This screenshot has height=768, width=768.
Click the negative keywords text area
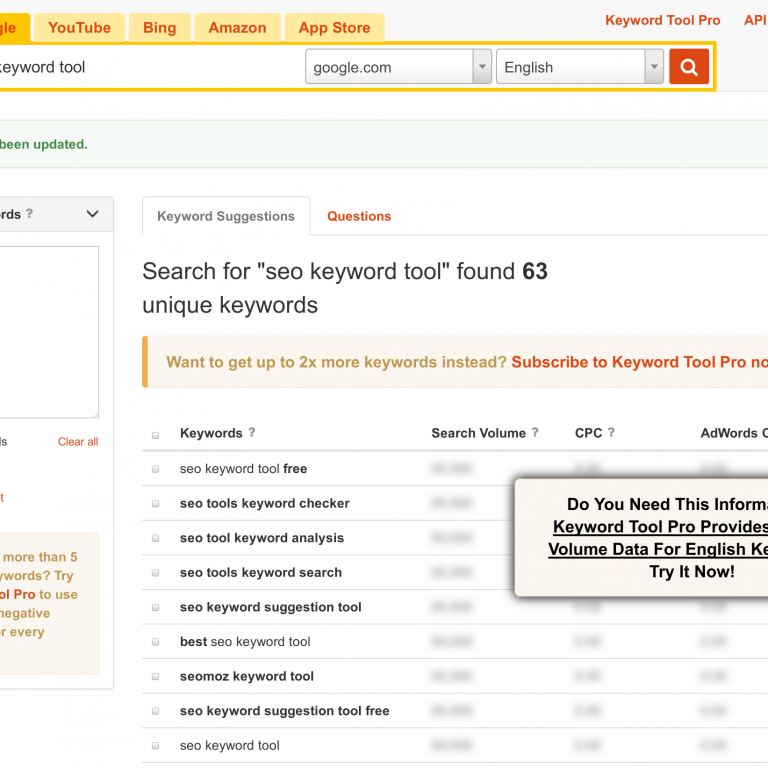[48, 332]
